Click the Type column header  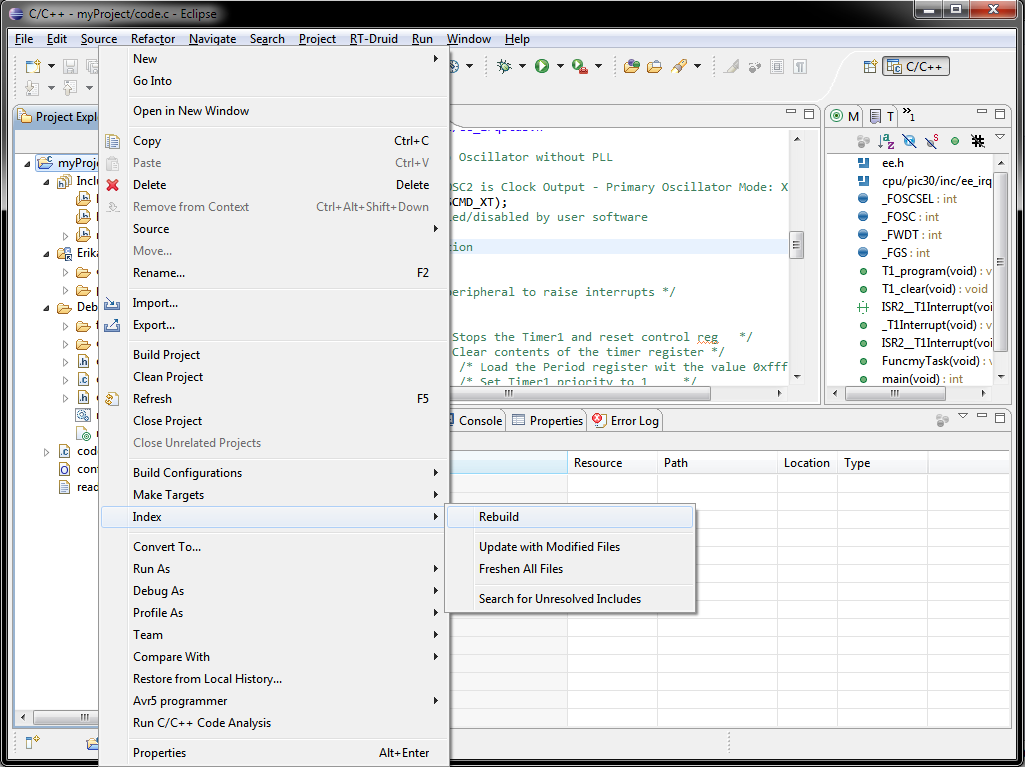[x=882, y=463]
